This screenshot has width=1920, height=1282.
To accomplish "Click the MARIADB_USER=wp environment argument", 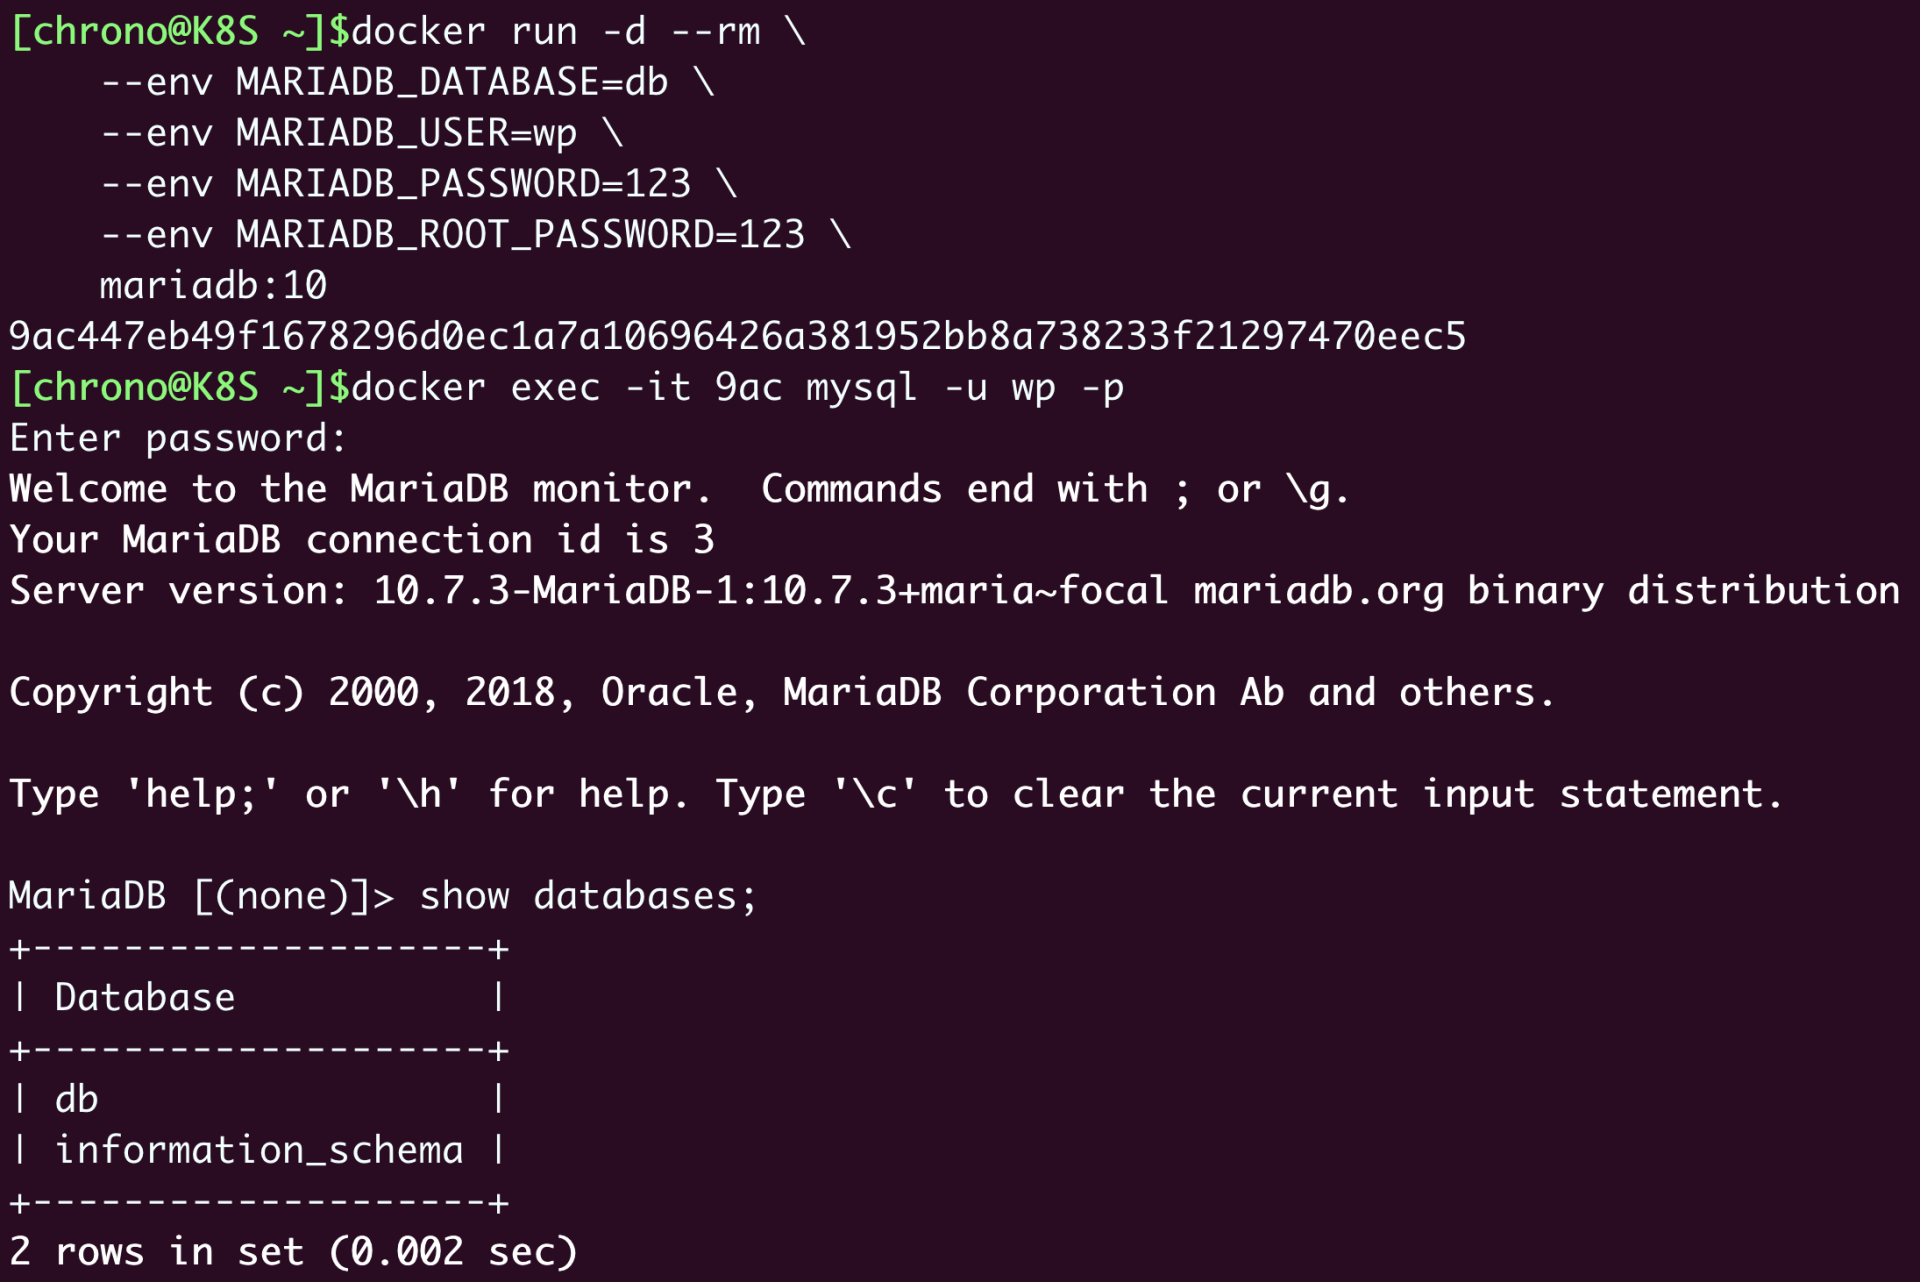I will [x=406, y=134].
